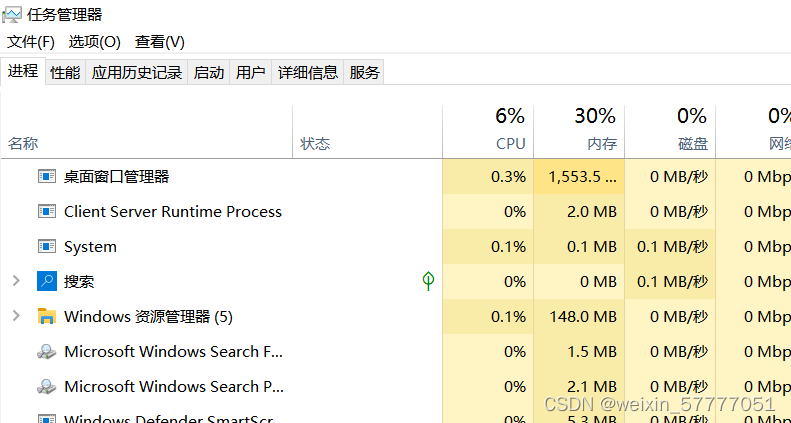Image resolution: width=791 pixels, height=423 pixels.
Task: Select the 桌面窗口管理器 process name
Action: (117, 176)
